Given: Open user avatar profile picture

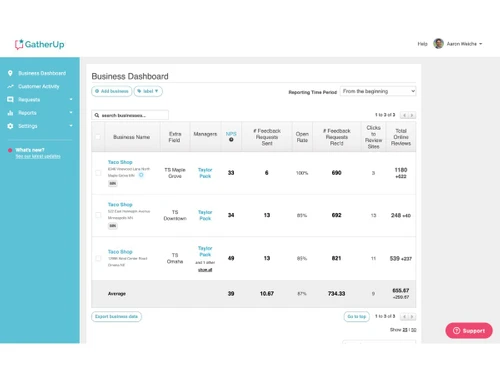Looking at the screenshot, I should (438, 44).
